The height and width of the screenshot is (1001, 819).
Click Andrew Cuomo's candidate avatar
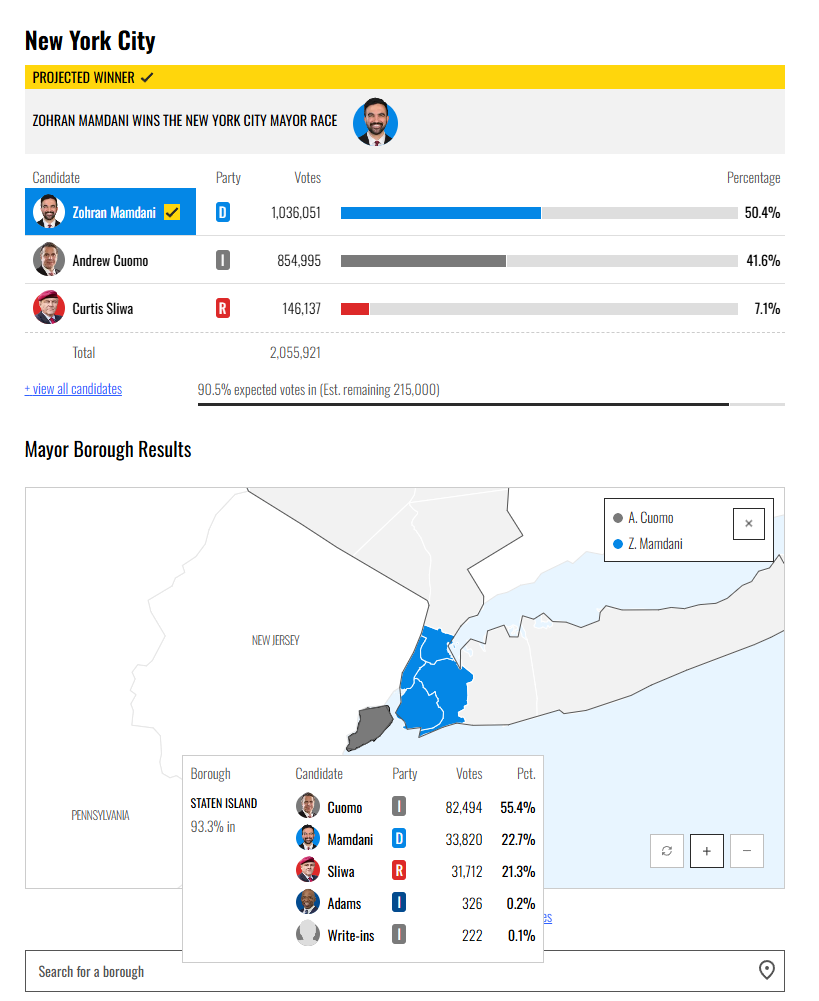[49, 260]
